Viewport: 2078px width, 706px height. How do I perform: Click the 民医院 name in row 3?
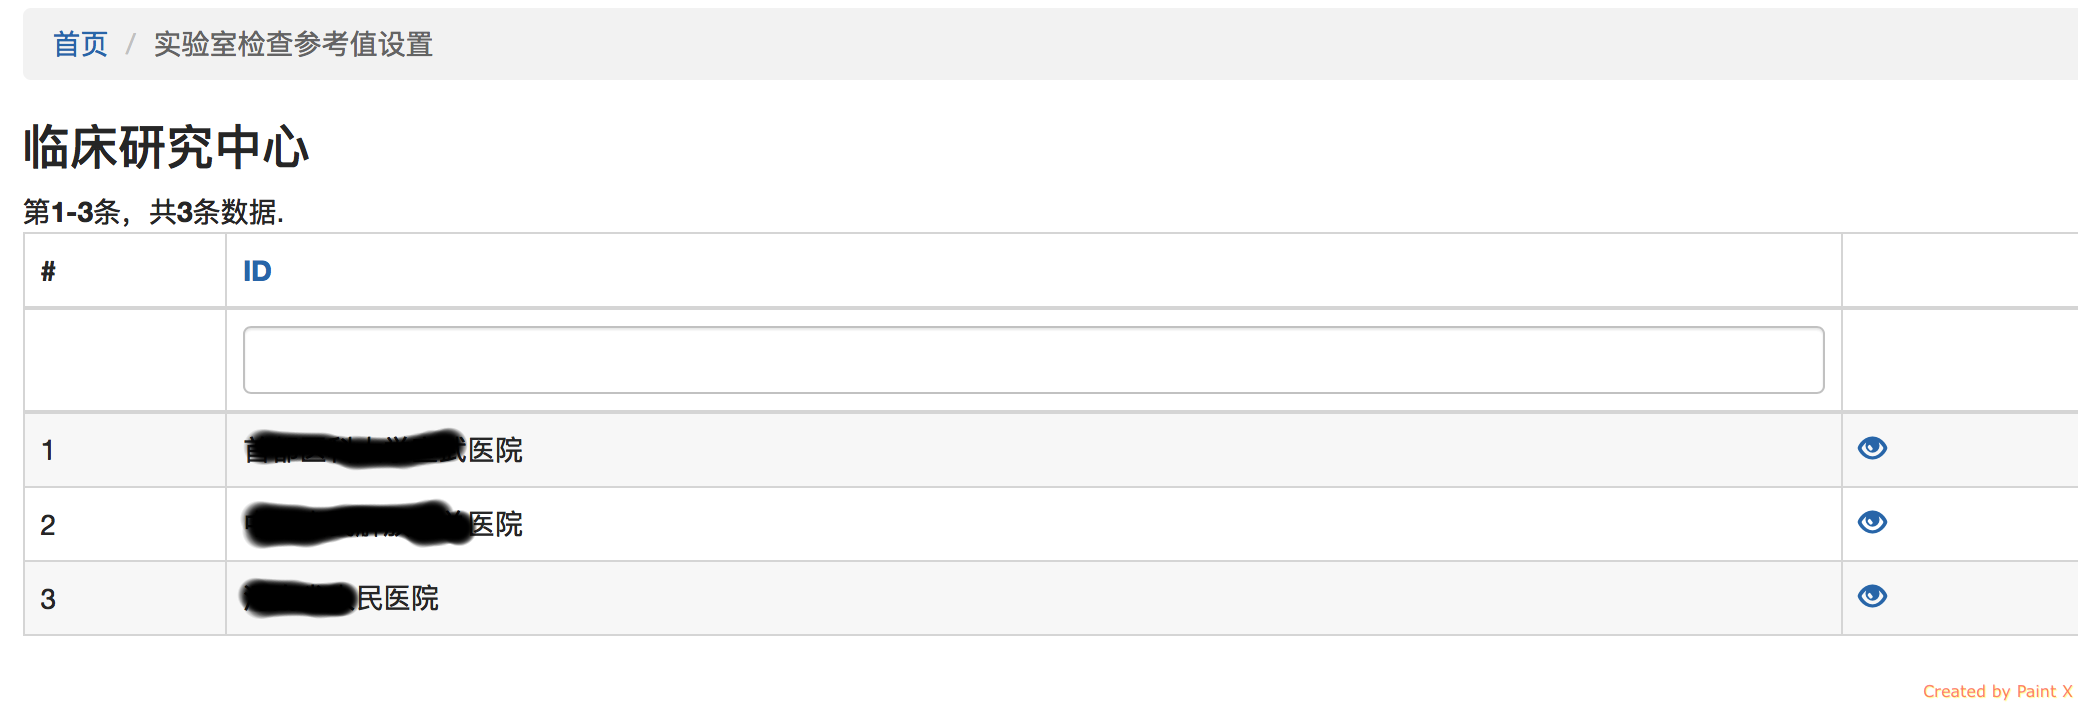(342, 598)
